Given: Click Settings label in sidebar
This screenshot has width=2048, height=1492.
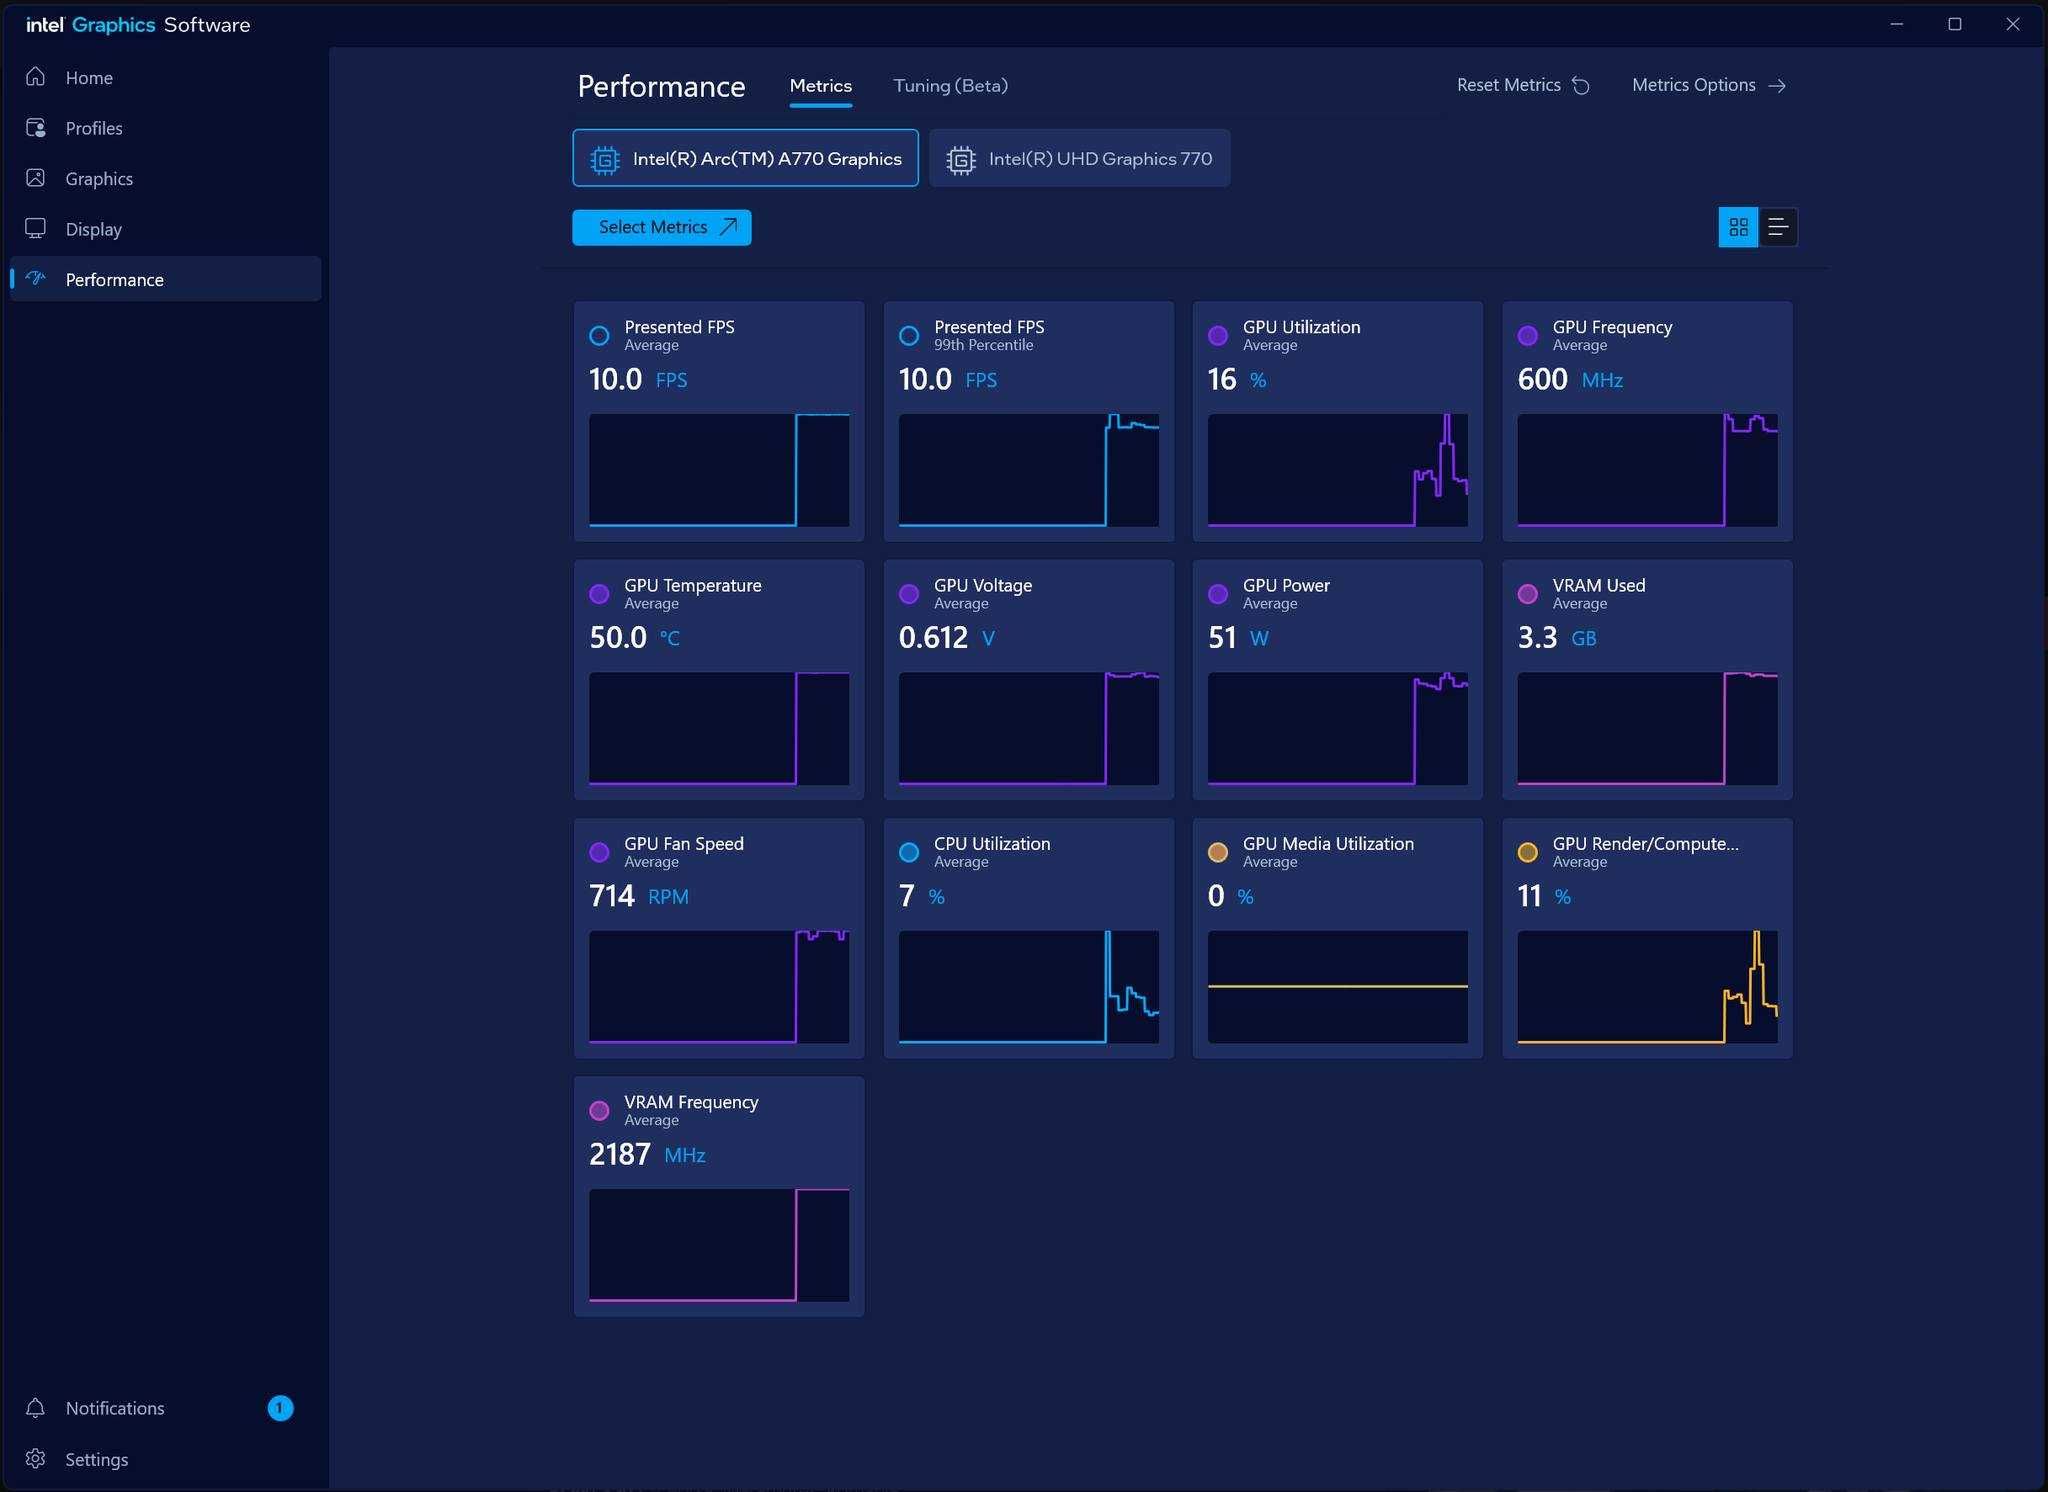Looking at the screenshot, I should click(97, 1459).
